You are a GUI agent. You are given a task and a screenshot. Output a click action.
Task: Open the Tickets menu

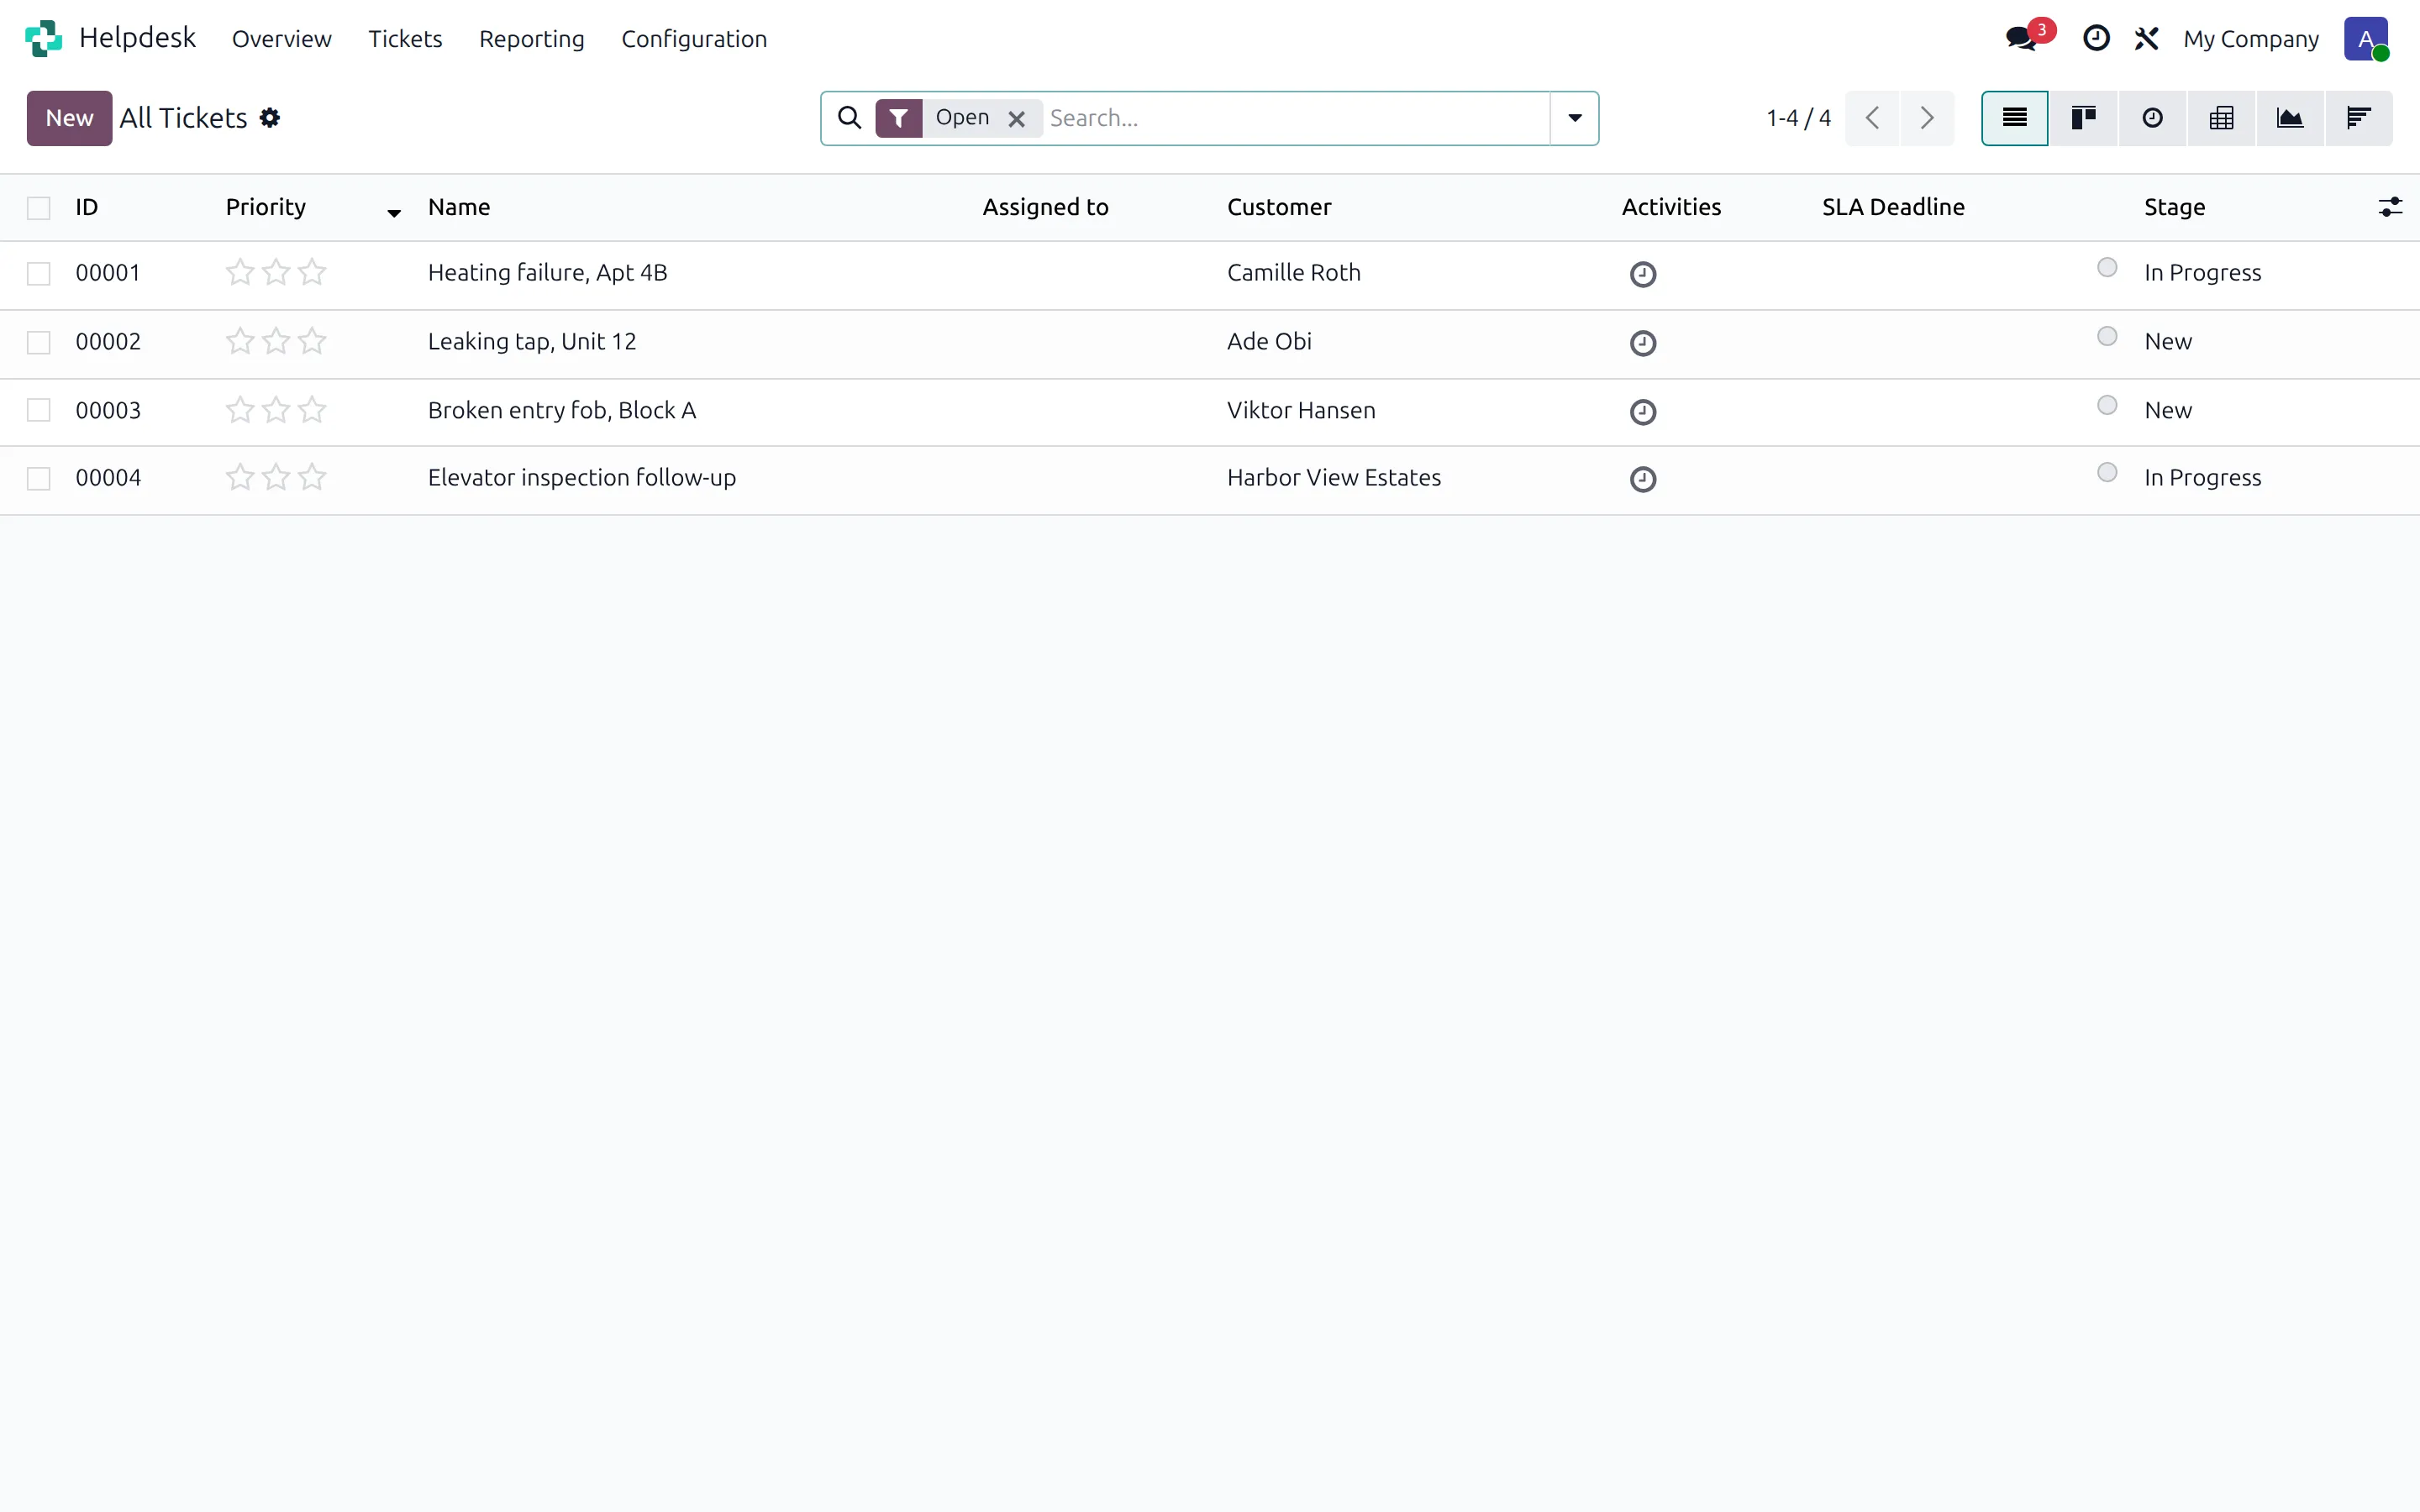point(405,39)
